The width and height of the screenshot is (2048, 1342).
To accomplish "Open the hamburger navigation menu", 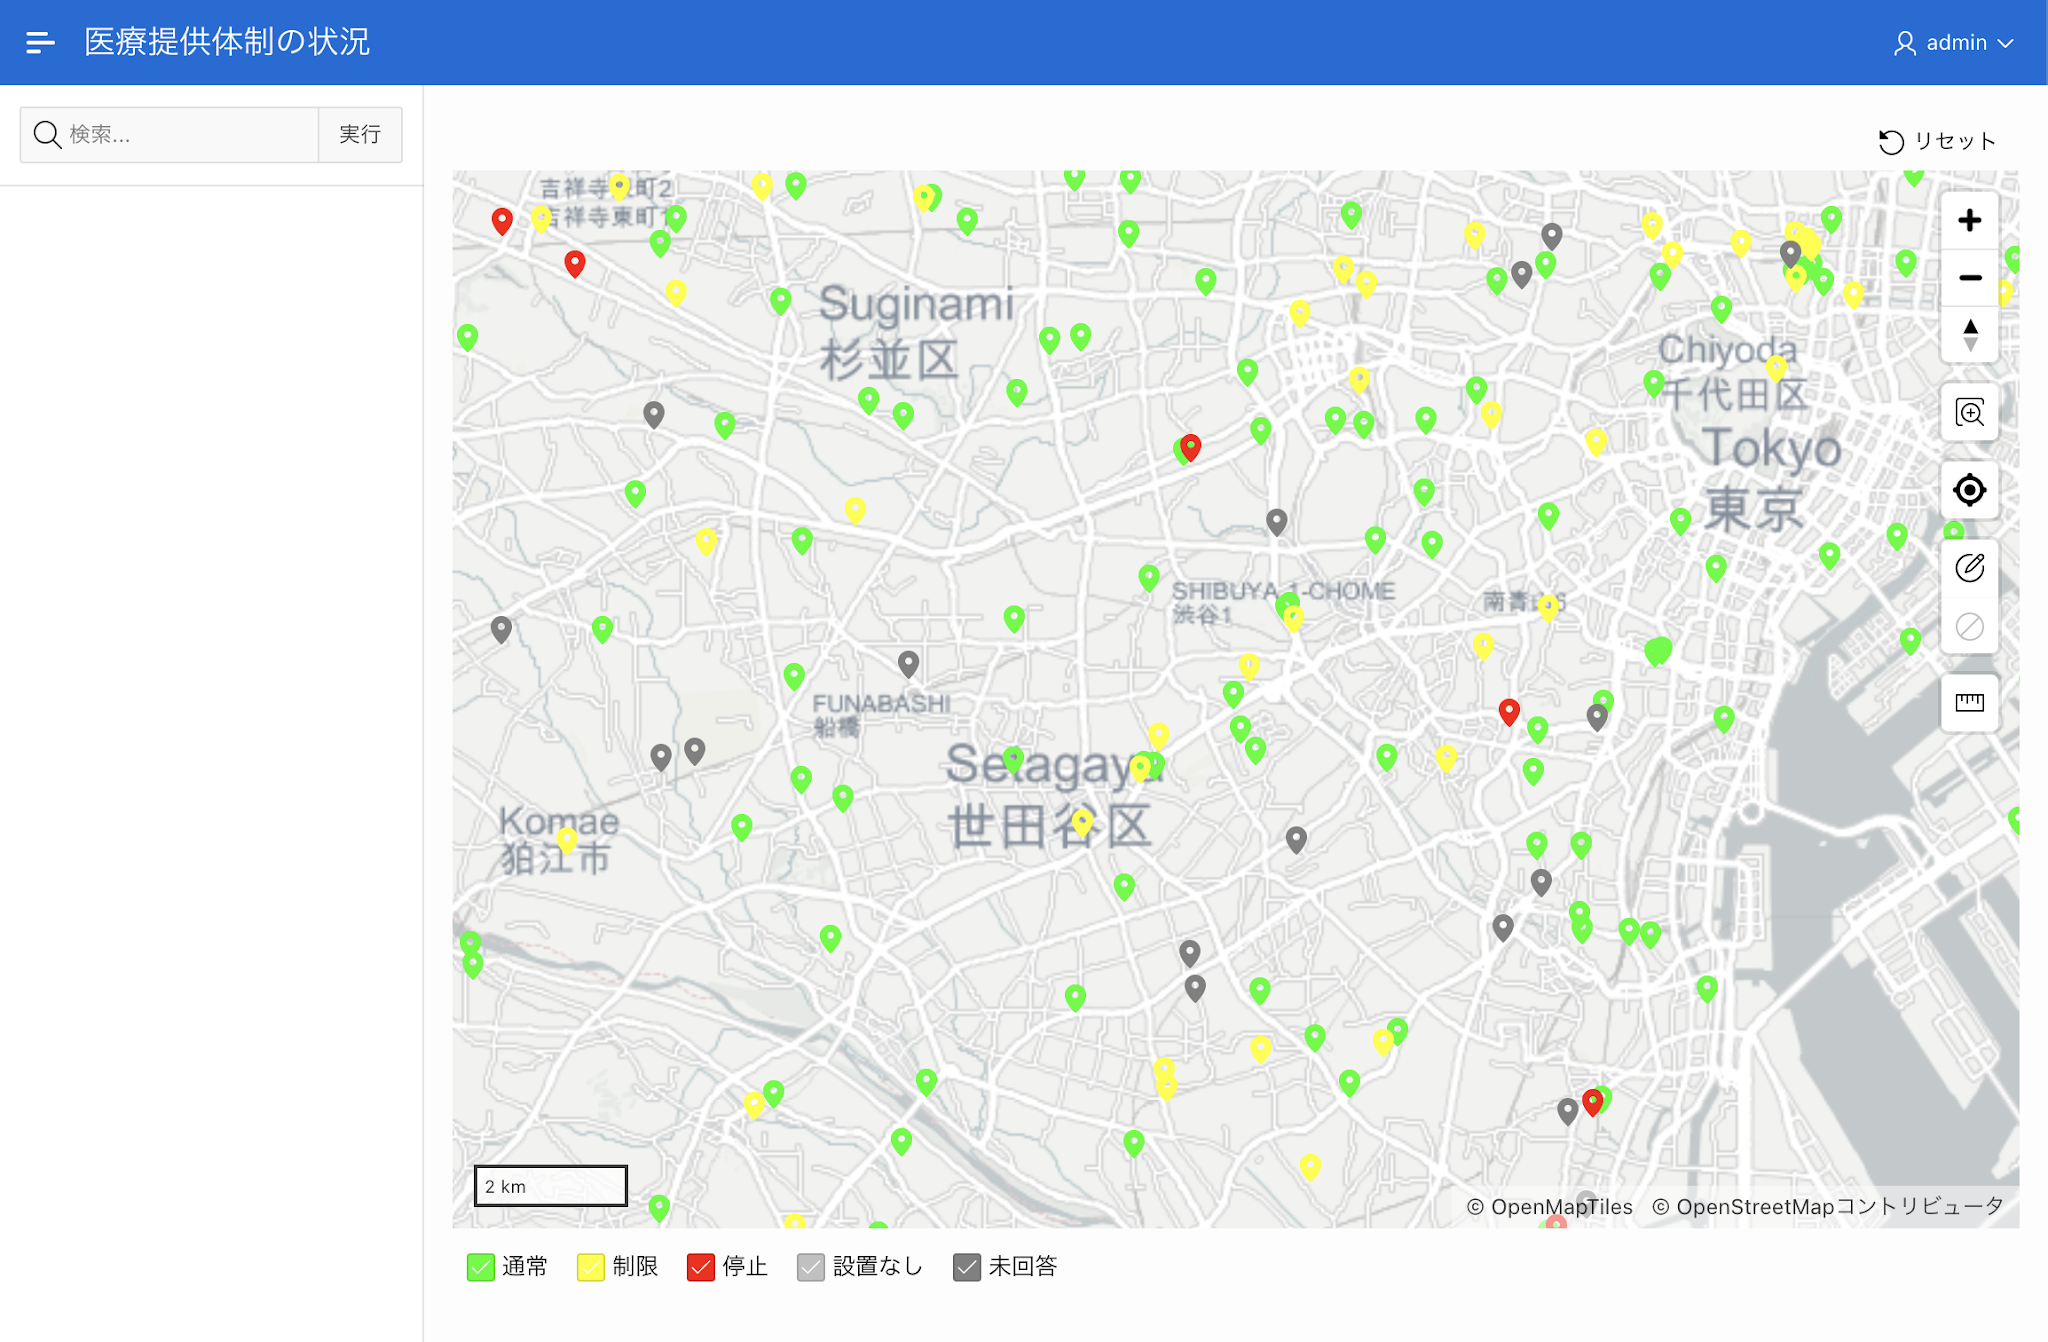I will click(40, 42).
